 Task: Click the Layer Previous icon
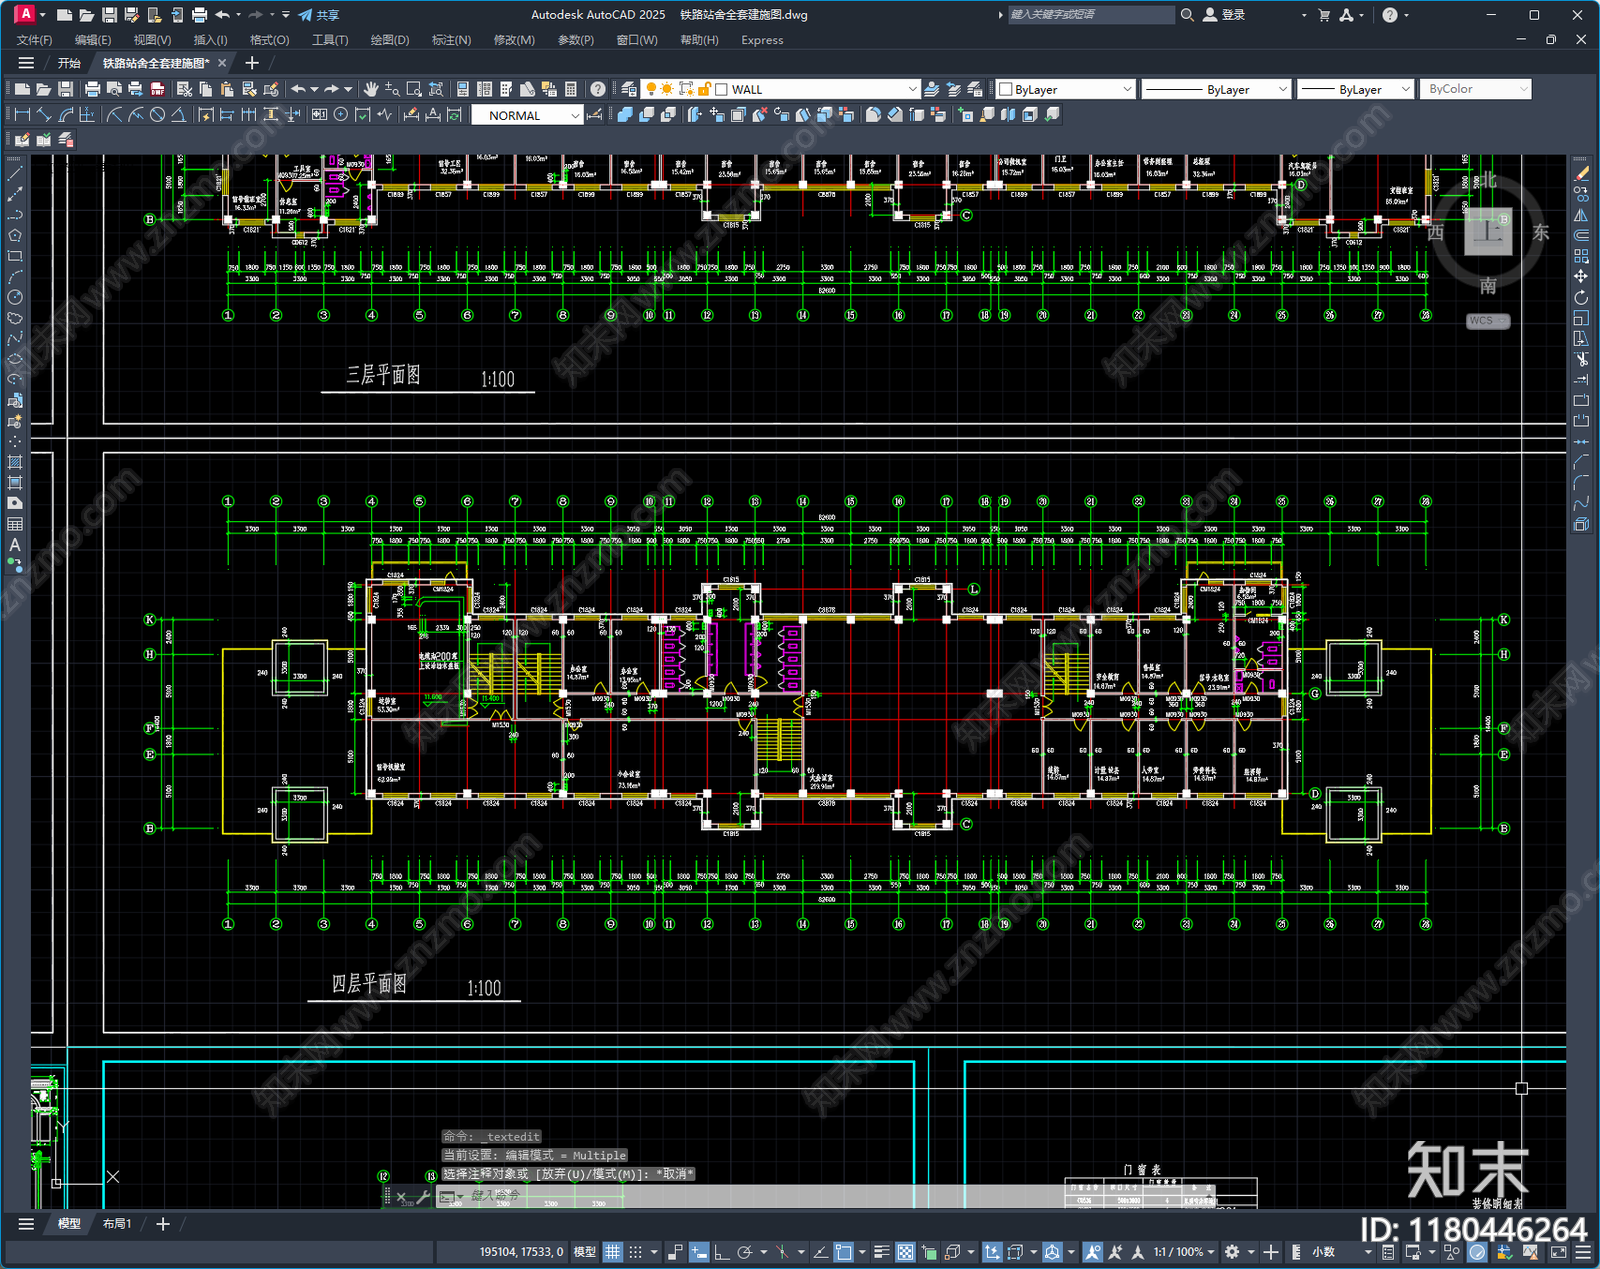pyautogui.click(x=953, y=89)
